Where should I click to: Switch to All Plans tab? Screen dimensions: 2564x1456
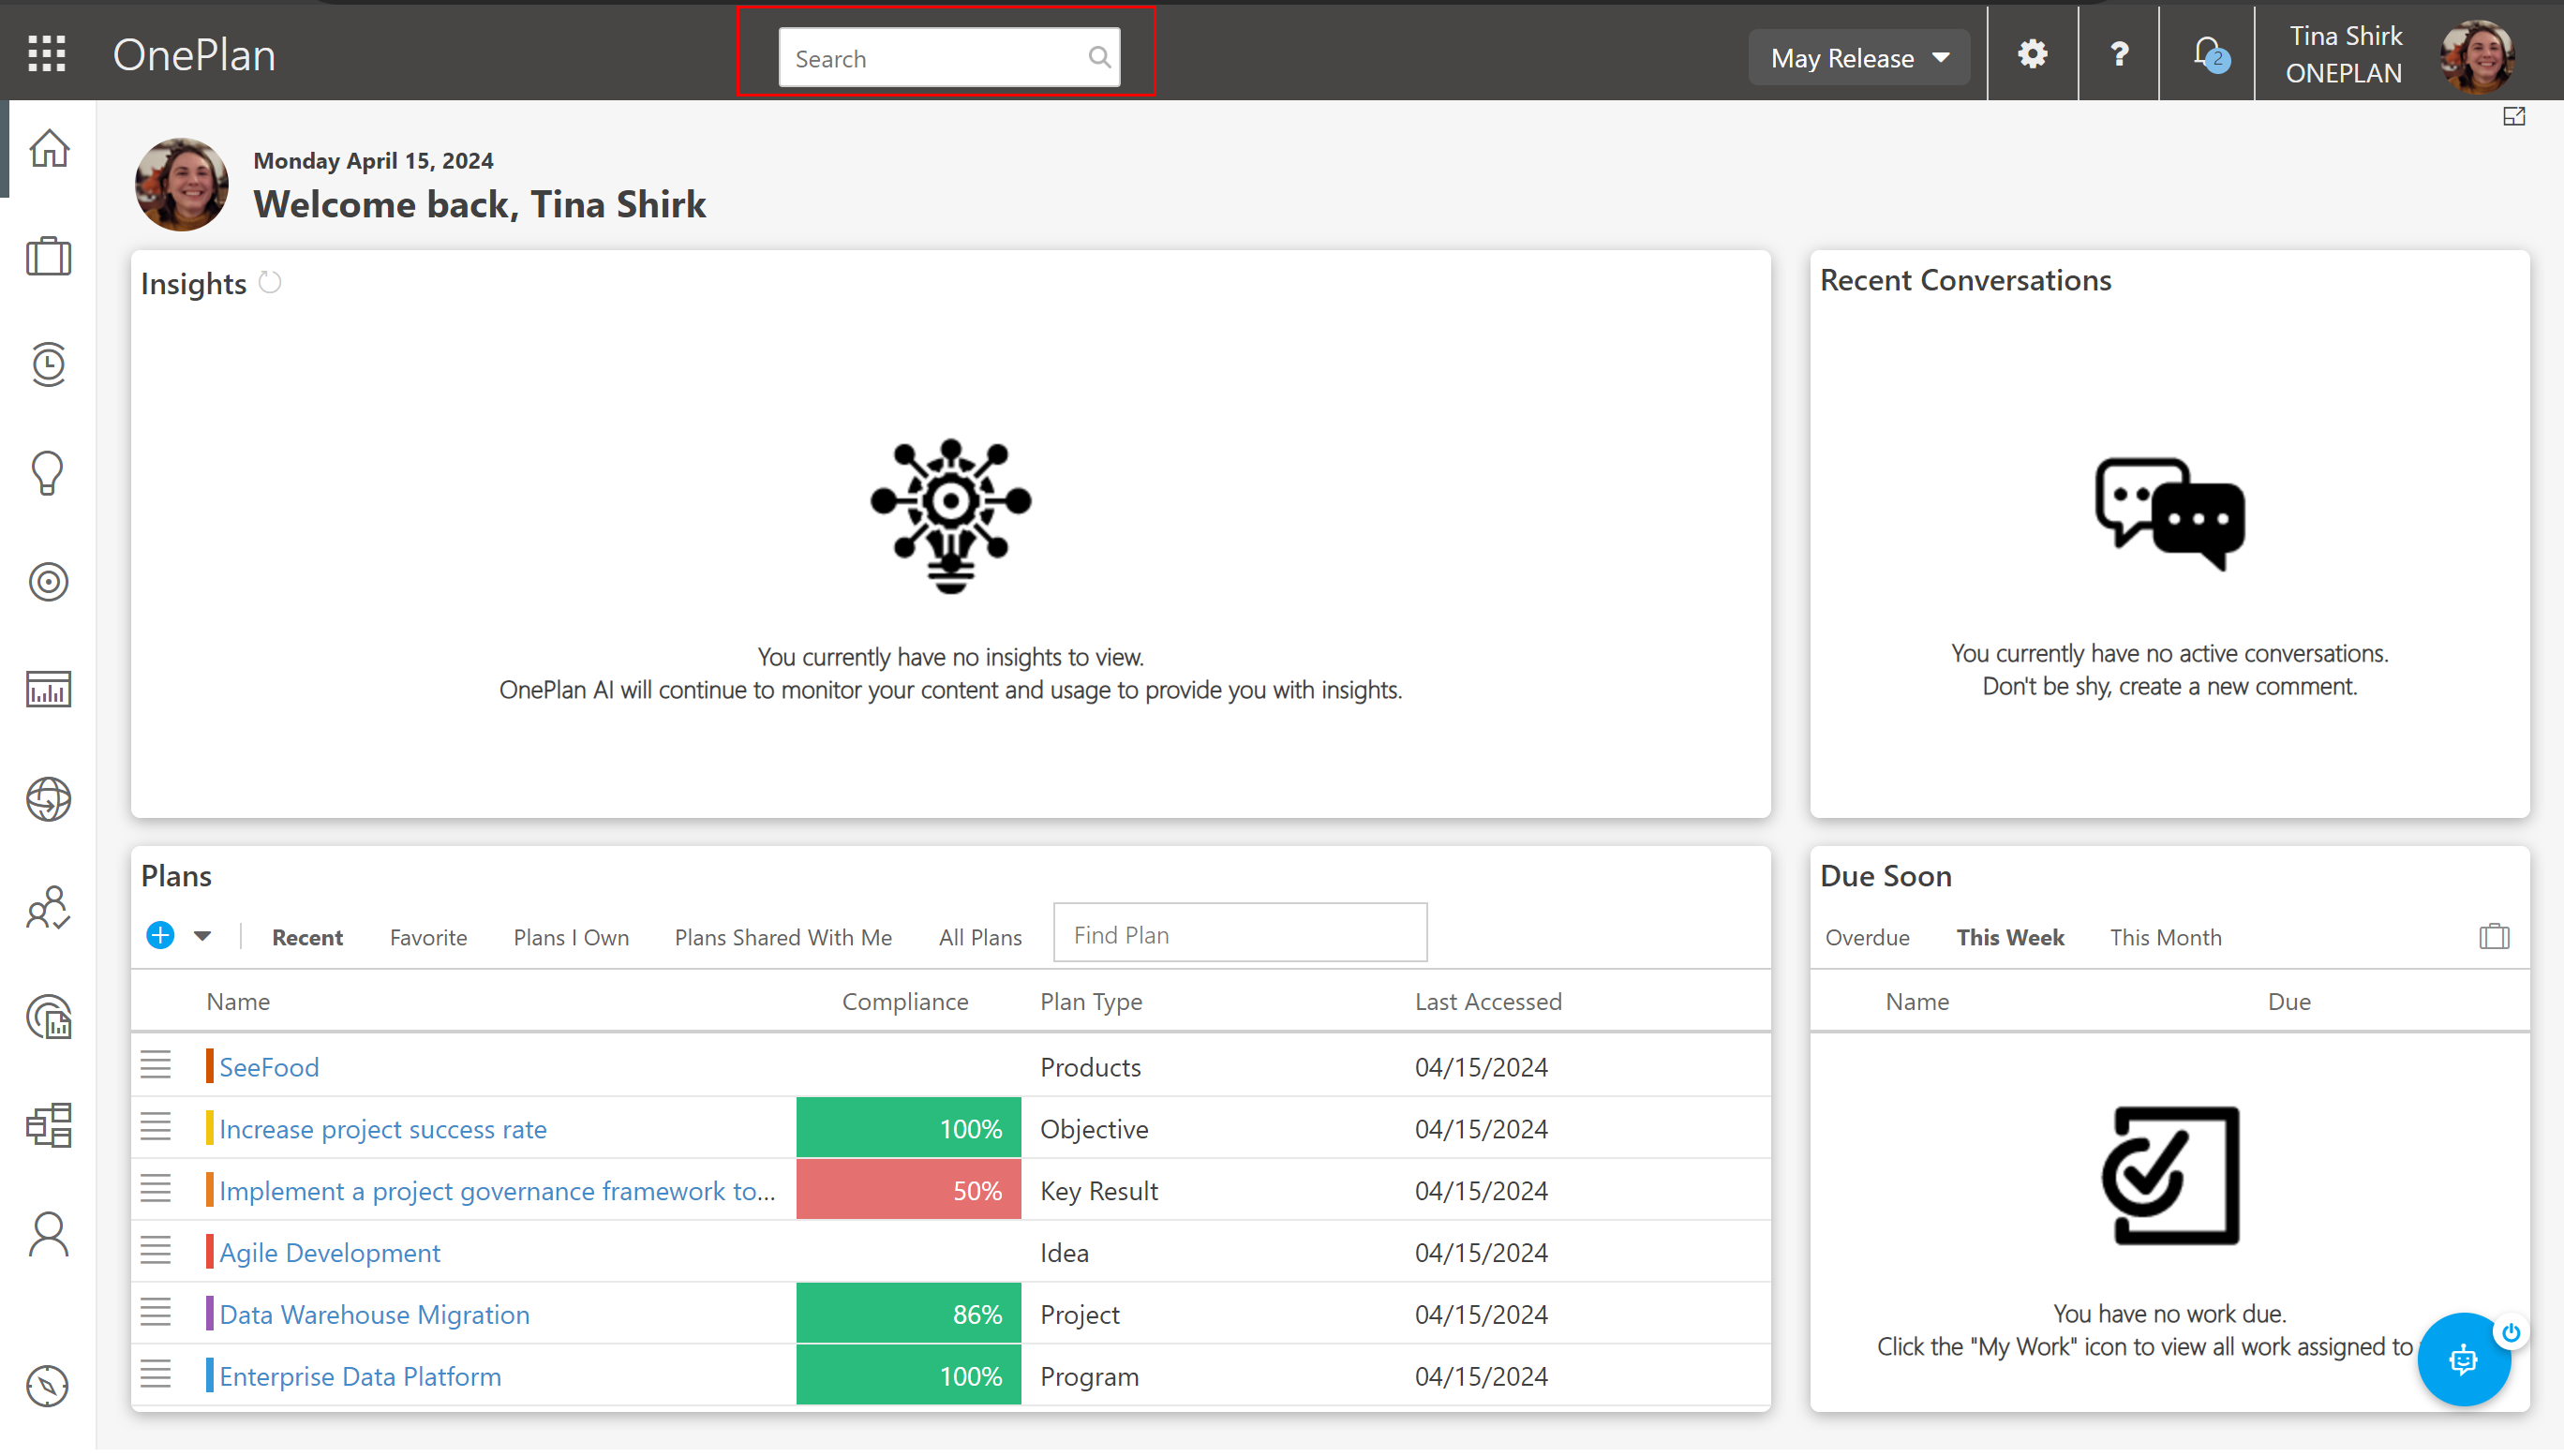tap(980, 940)
